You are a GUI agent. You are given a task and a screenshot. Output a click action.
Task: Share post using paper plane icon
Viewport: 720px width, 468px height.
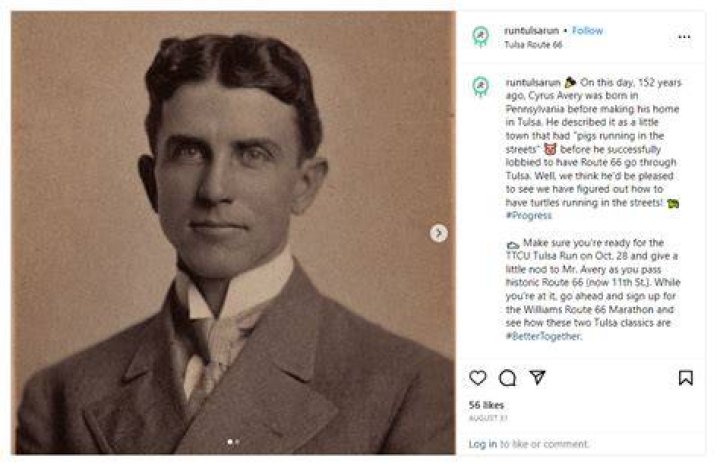(537, 377)
